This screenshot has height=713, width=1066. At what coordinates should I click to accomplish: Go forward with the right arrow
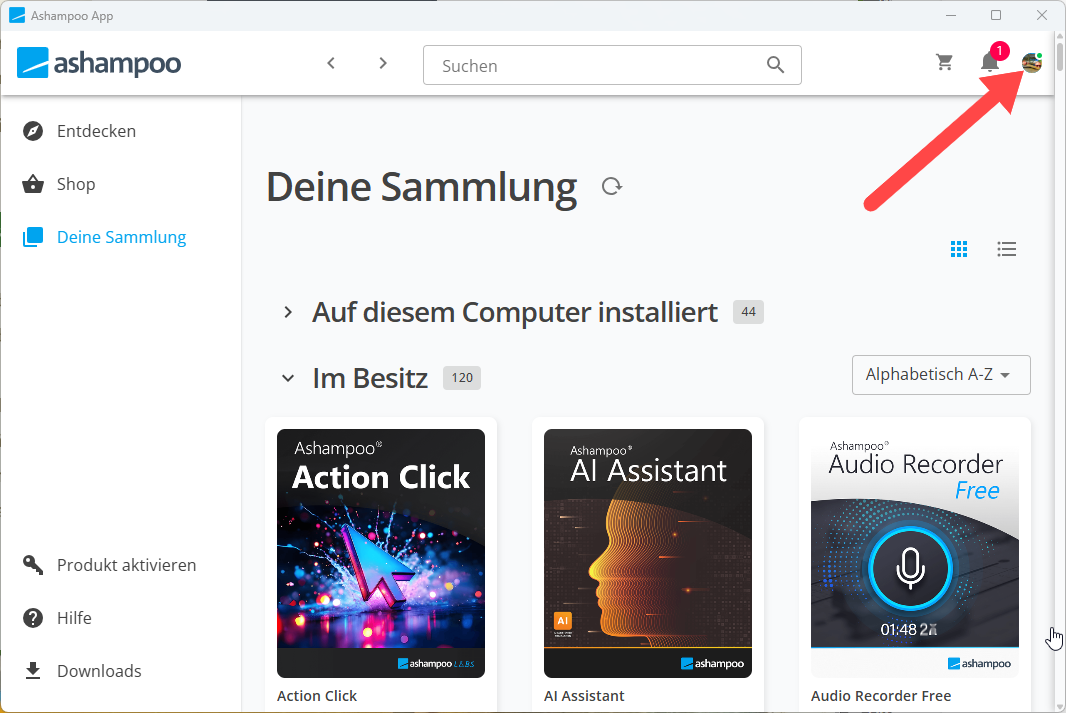[383, 63]
